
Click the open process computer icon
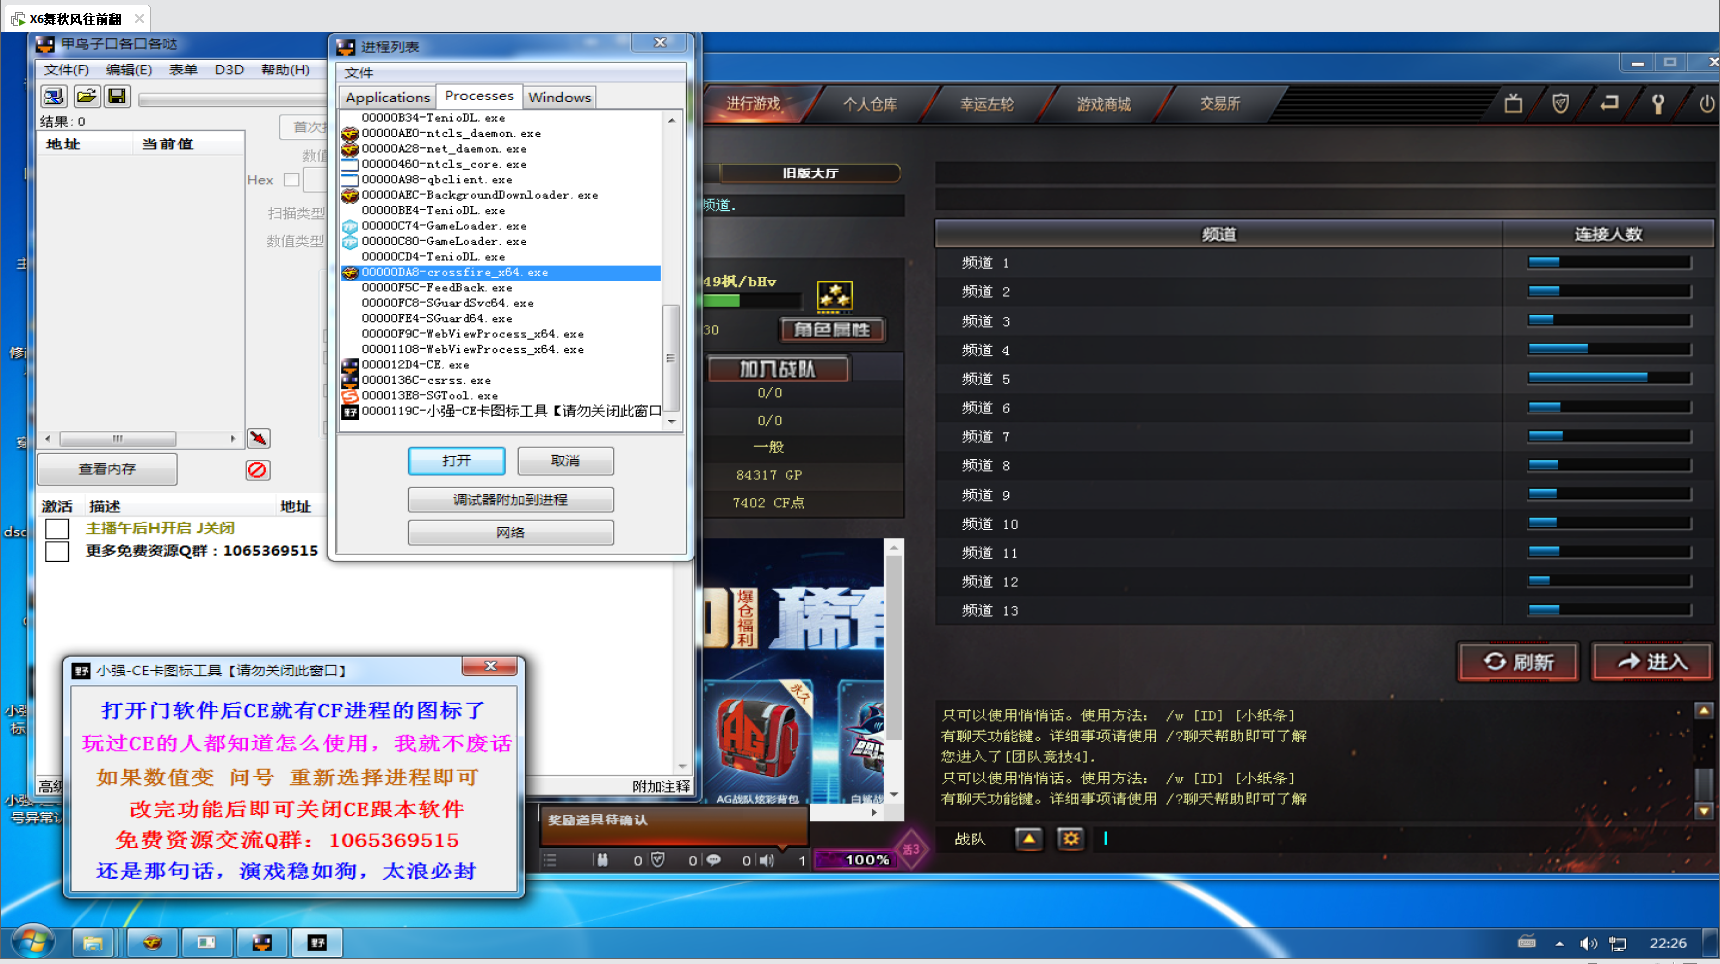click(54, 96)
